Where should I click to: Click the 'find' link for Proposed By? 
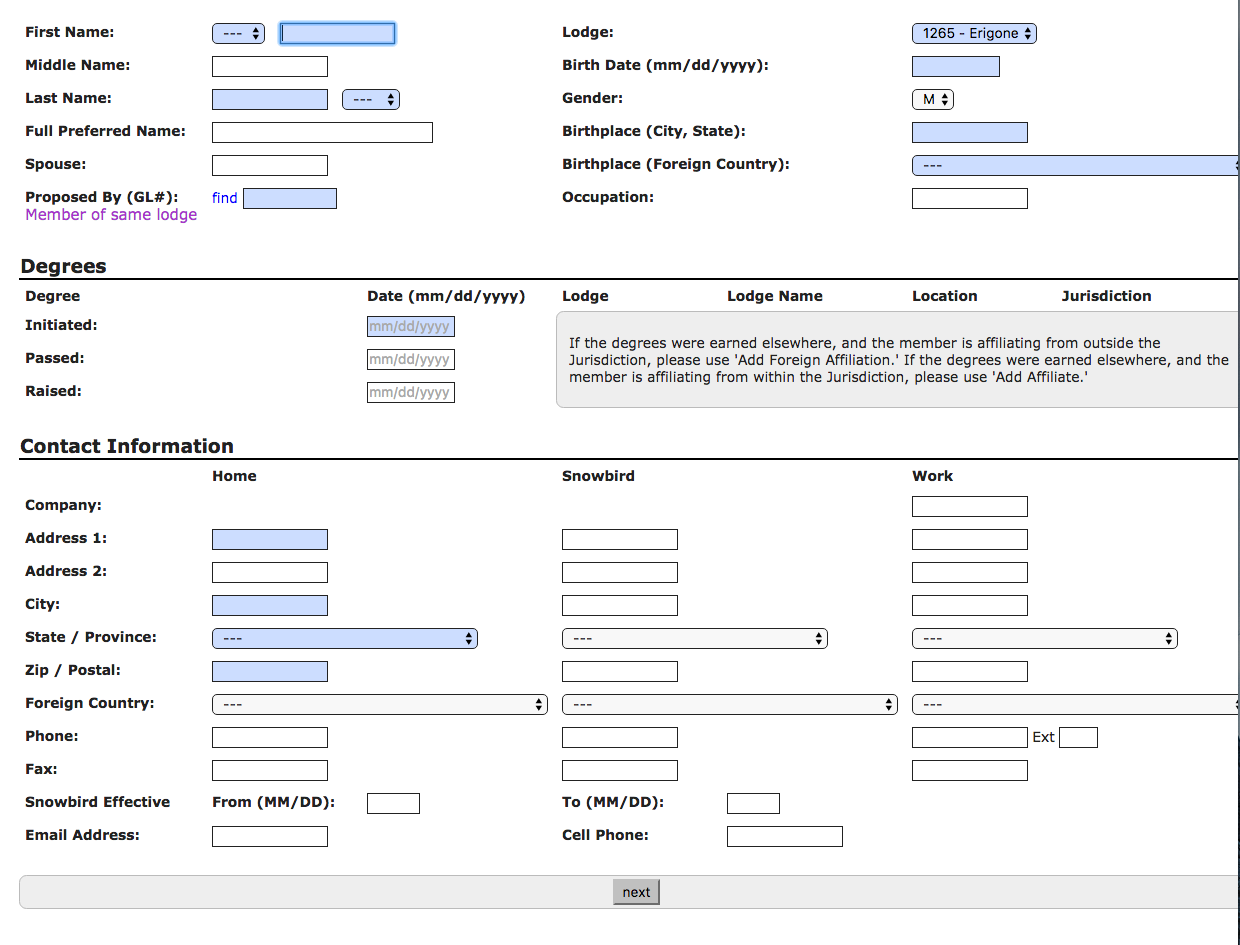coord(225,198)
